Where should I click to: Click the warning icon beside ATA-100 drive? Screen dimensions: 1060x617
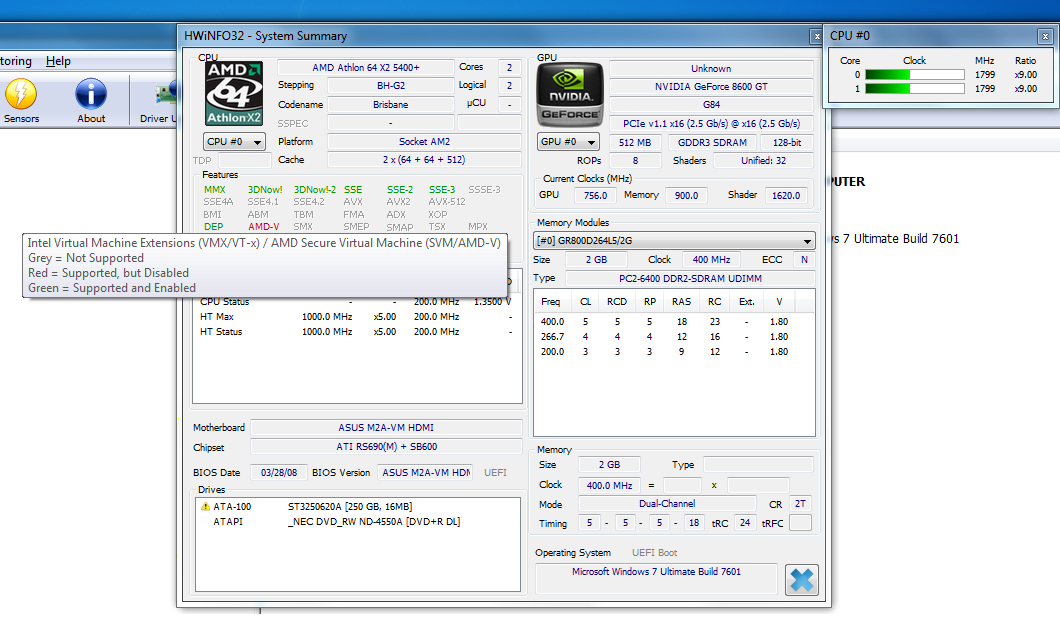(206, 506)
